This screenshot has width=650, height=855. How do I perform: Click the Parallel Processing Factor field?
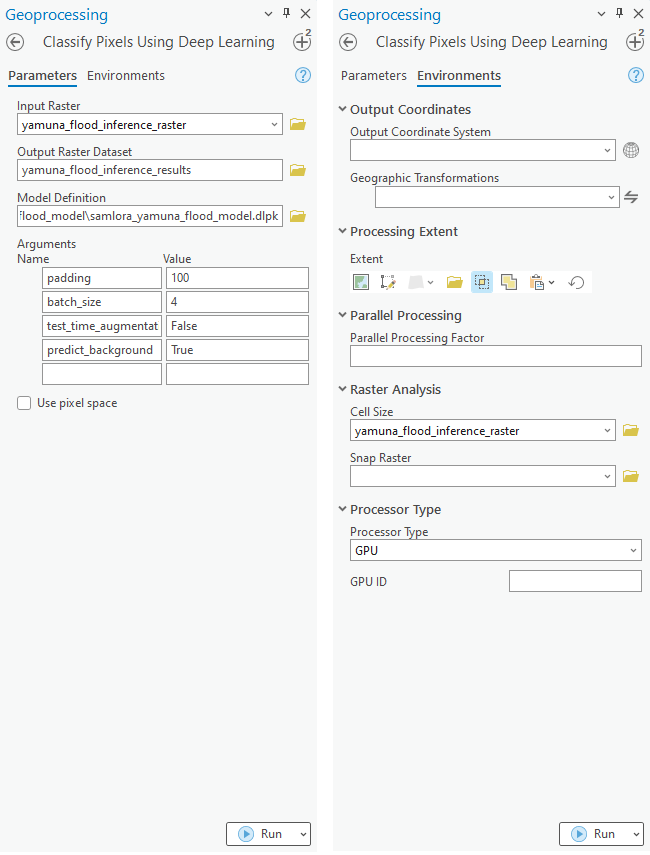(x=495, y=356)
